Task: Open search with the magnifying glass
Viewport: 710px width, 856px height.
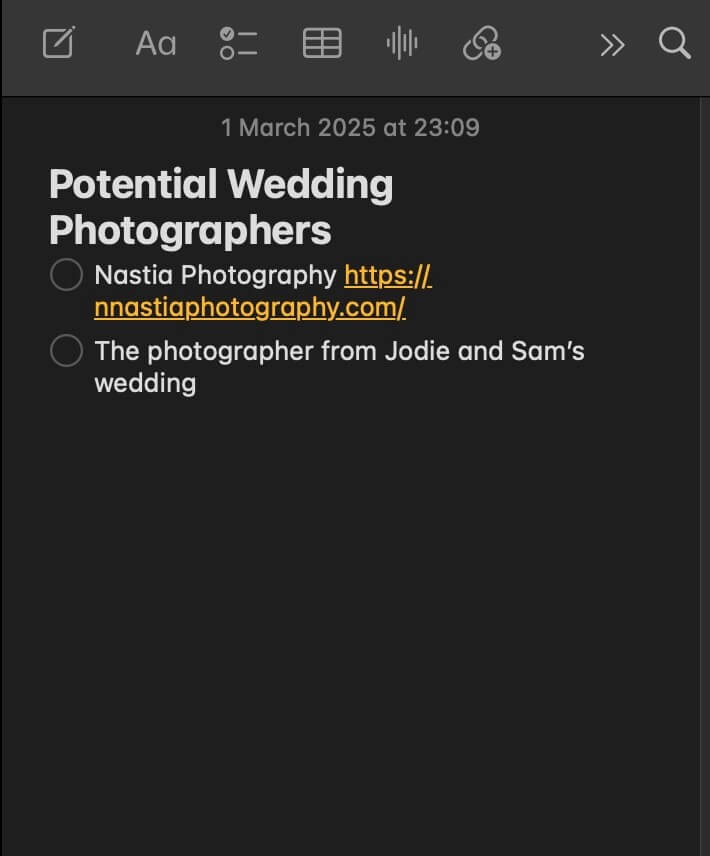Action: 675,43
